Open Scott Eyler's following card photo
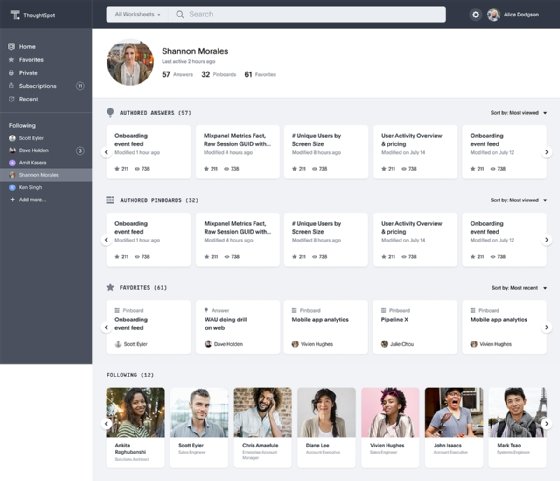 199,412
